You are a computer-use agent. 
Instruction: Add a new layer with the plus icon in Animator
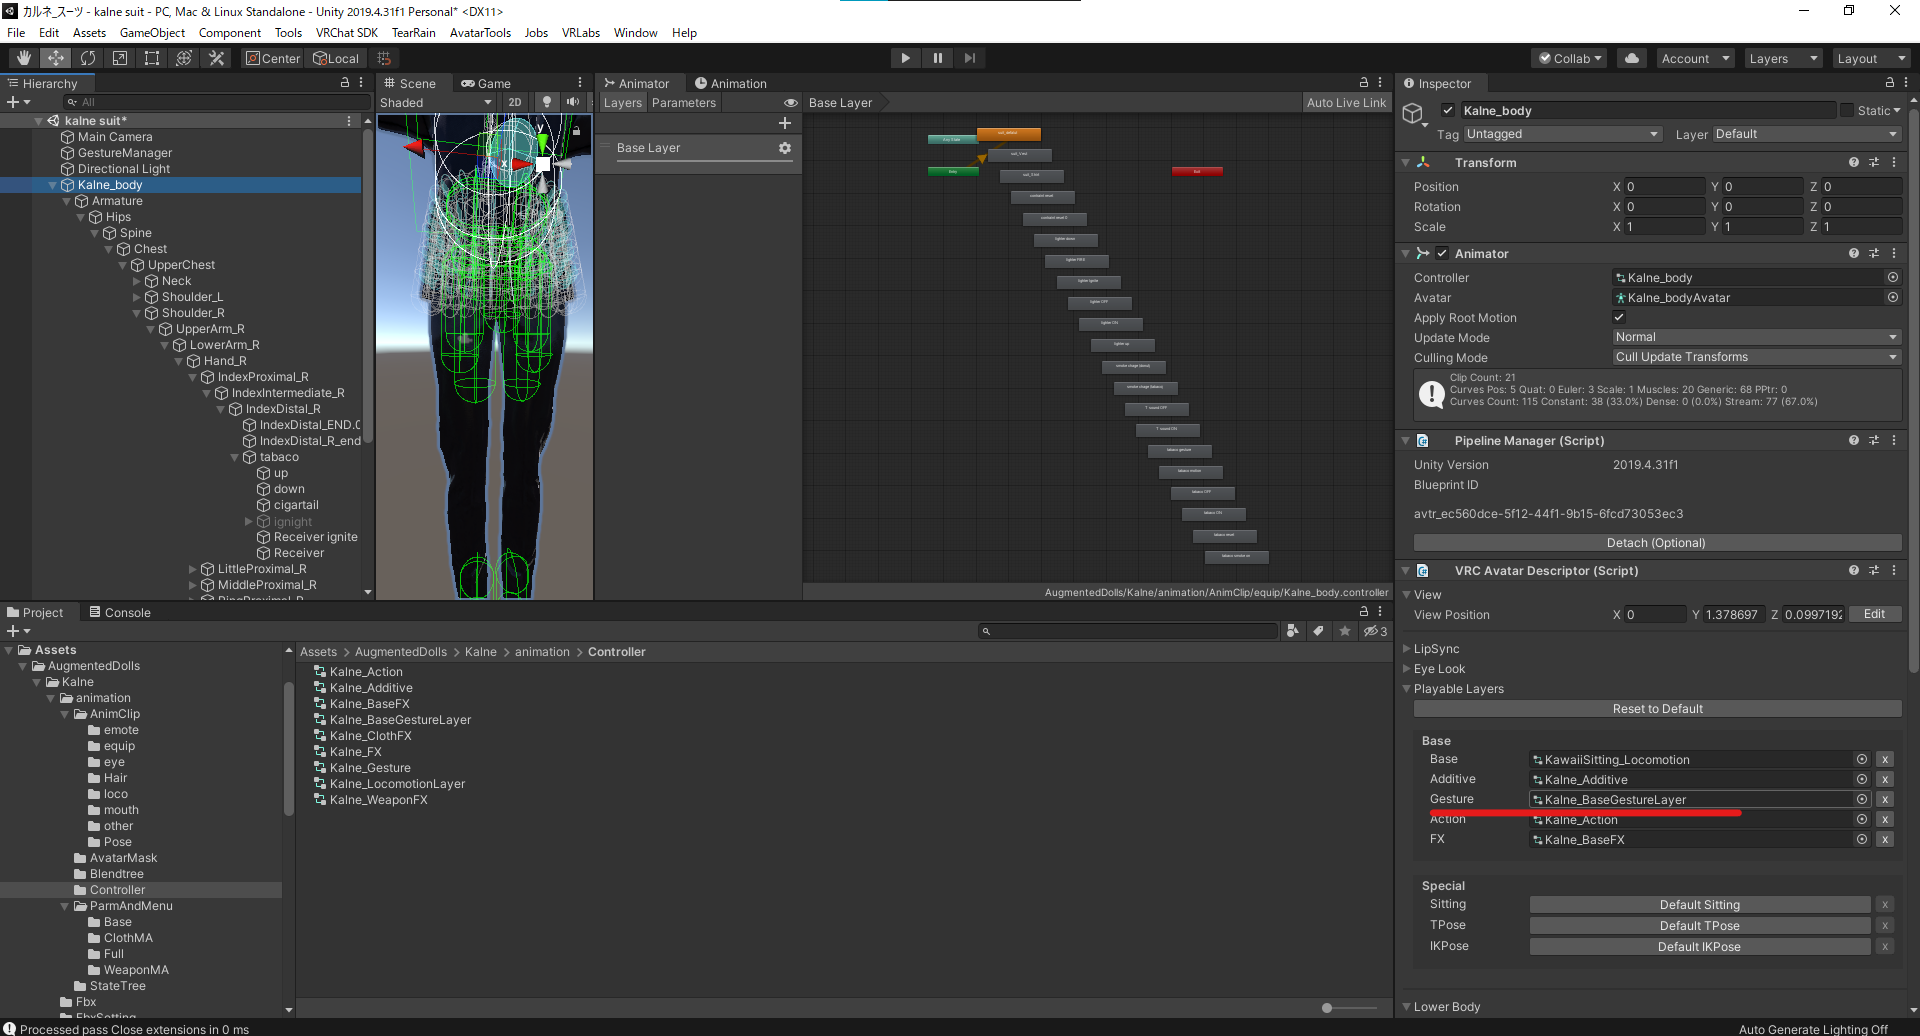click(785, 122)
